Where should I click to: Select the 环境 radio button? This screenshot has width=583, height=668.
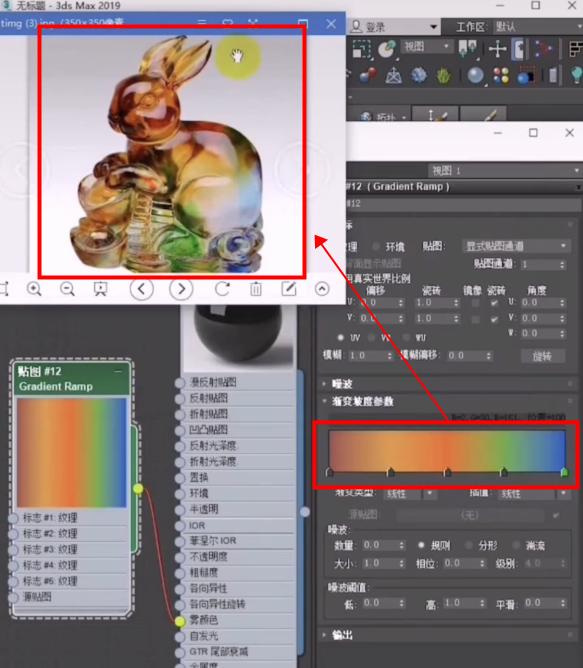click(x=376, y=246)
